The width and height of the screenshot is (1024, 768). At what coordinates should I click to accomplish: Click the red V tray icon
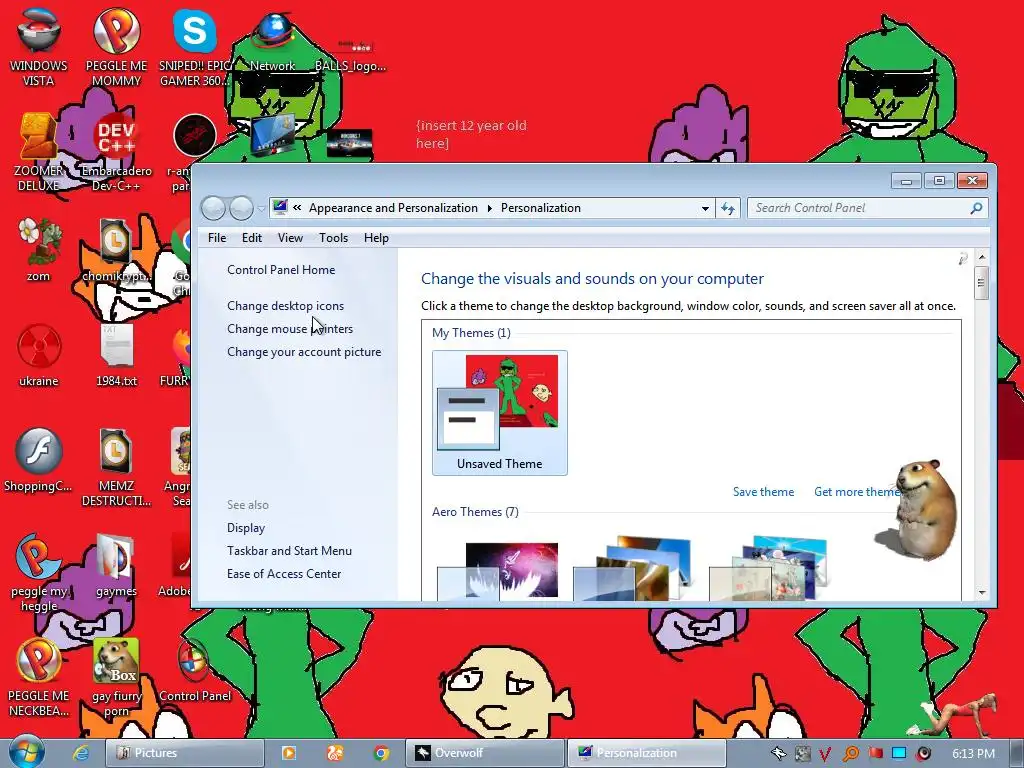tap(825, 754)
